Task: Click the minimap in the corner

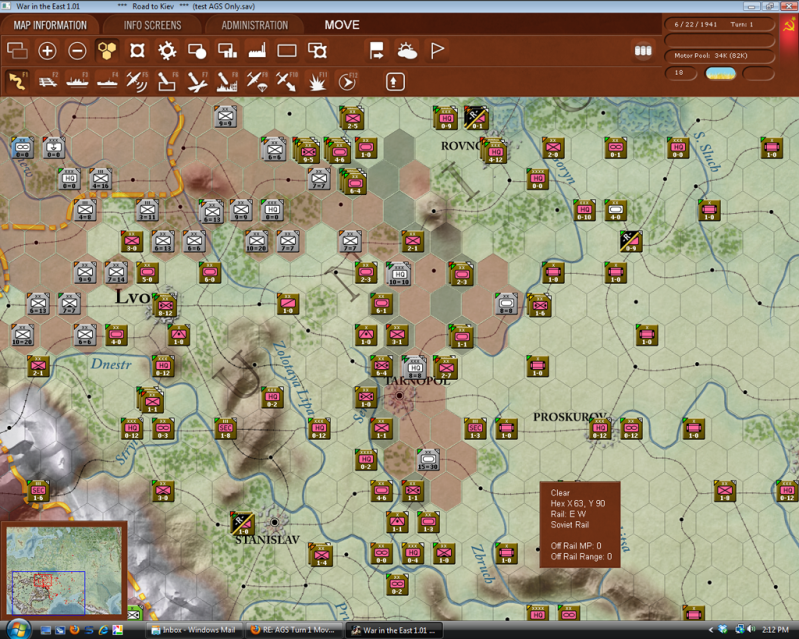Action: [x=64, y=570]
